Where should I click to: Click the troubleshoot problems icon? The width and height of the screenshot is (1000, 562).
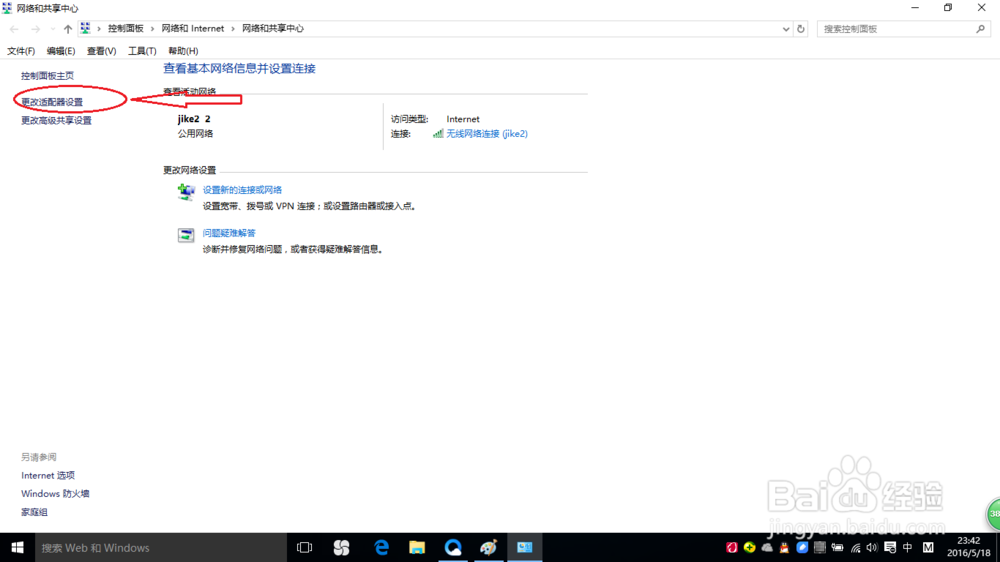pyautogui.click(x=186, y=235)
